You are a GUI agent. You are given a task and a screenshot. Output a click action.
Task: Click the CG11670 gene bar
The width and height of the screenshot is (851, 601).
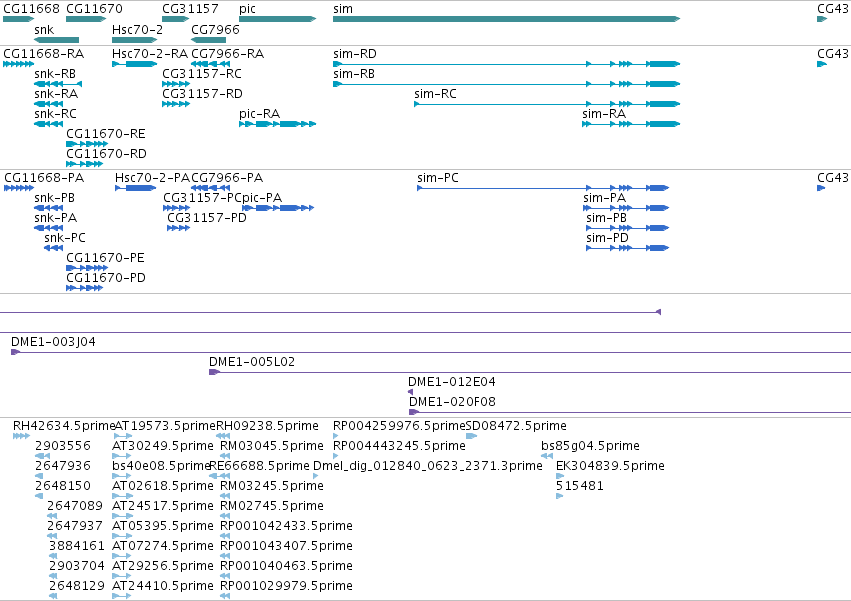86,19
